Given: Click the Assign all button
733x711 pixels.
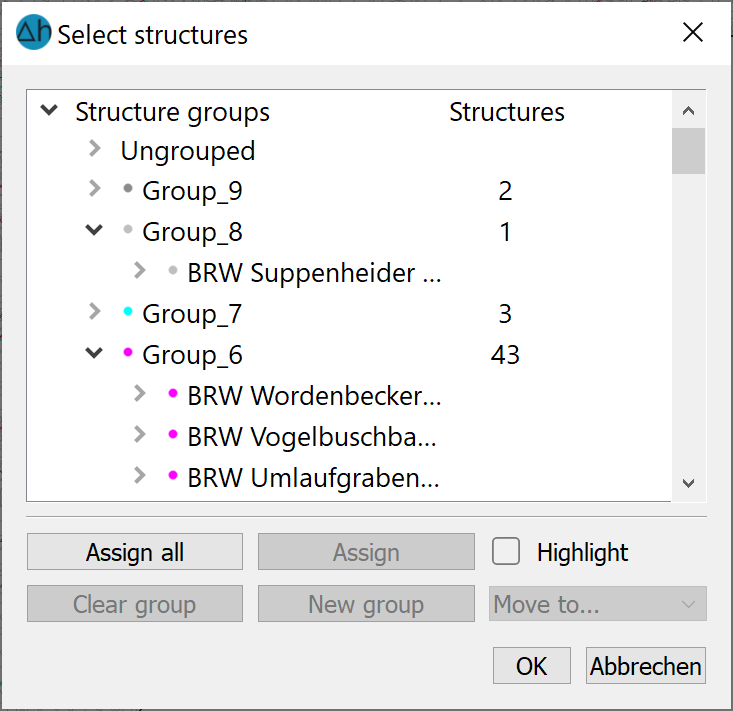Looking at the screenshot, I should pyautogui.click(x=135, y=552).
